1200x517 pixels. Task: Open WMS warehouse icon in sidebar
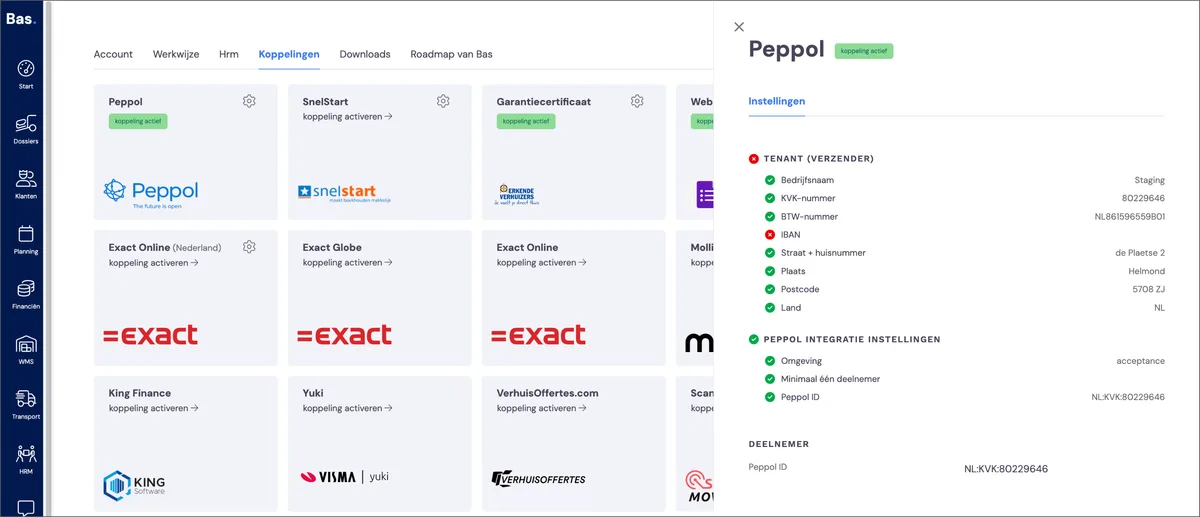(26, 344)
